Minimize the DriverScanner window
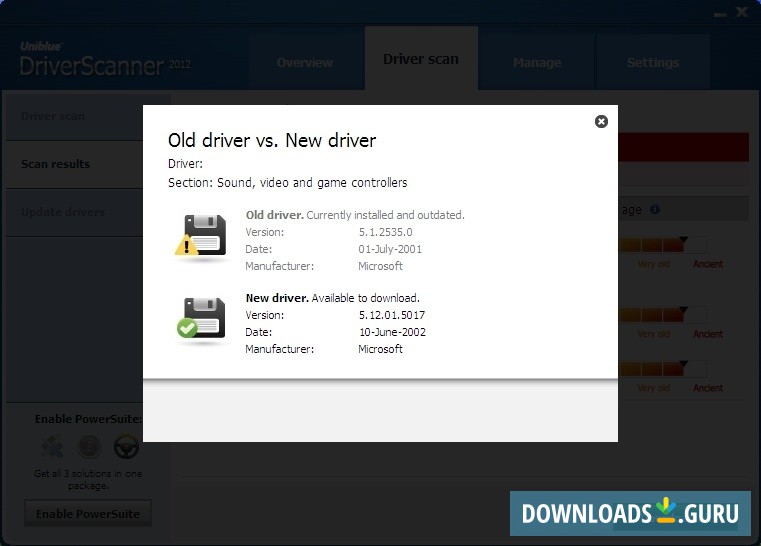The image size is (761, 546). 720,15
